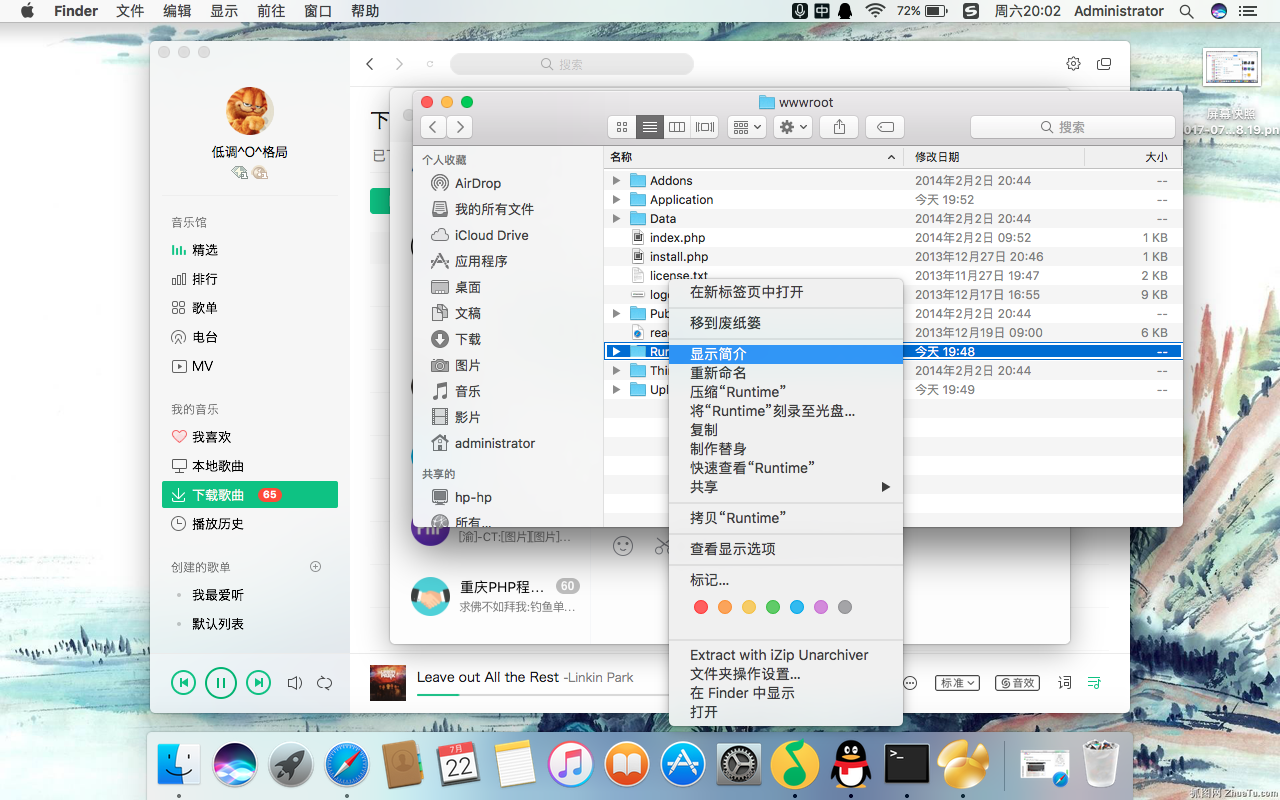
Task: Switch Finder to Cover Flow view
Action: (705, 127)
